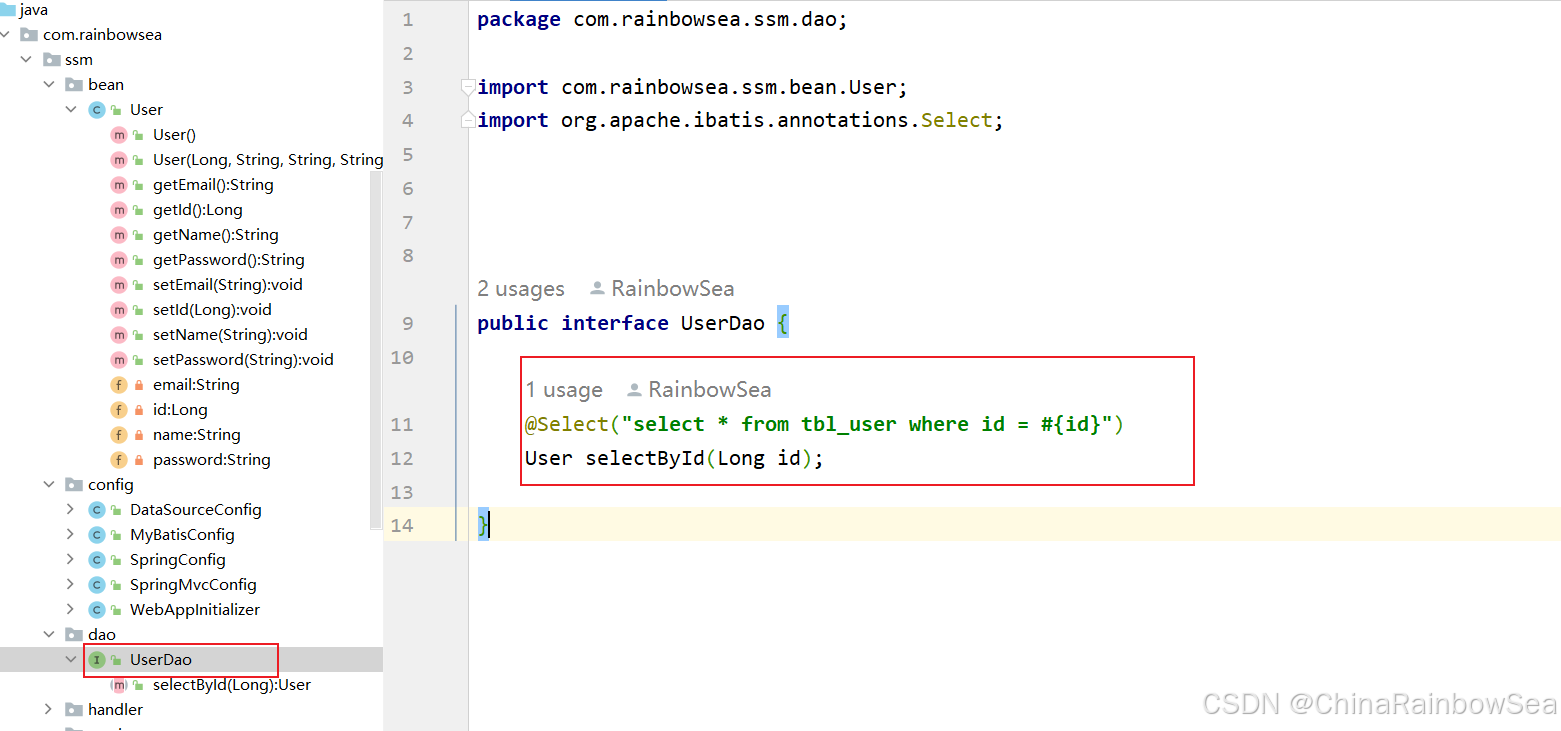This screenshot has width=1561, height=731.
Task: Click the @Select annotation on line 11
Action: (x=566, y=424)
